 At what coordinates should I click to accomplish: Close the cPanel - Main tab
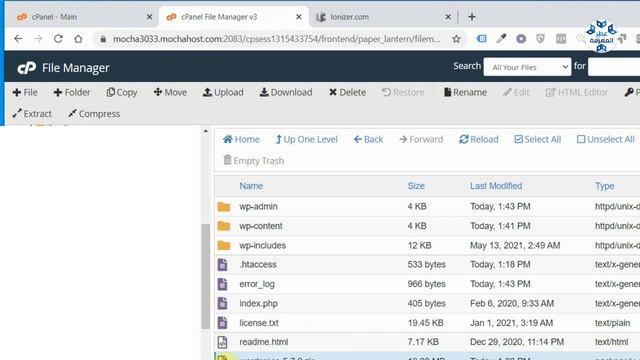coord(149,17)
